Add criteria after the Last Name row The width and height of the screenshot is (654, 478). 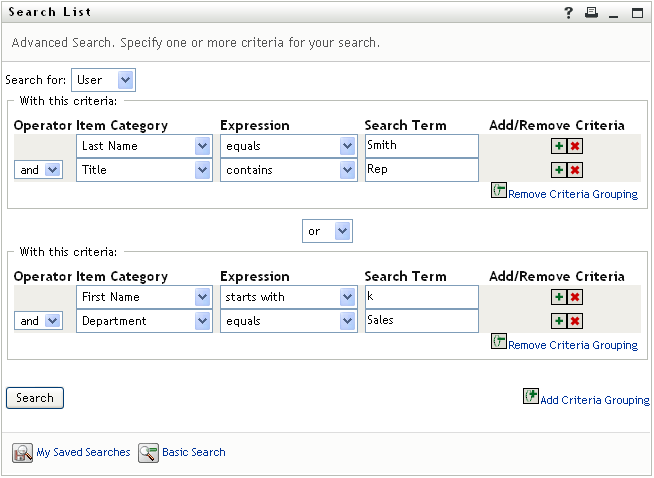point(559,146)
